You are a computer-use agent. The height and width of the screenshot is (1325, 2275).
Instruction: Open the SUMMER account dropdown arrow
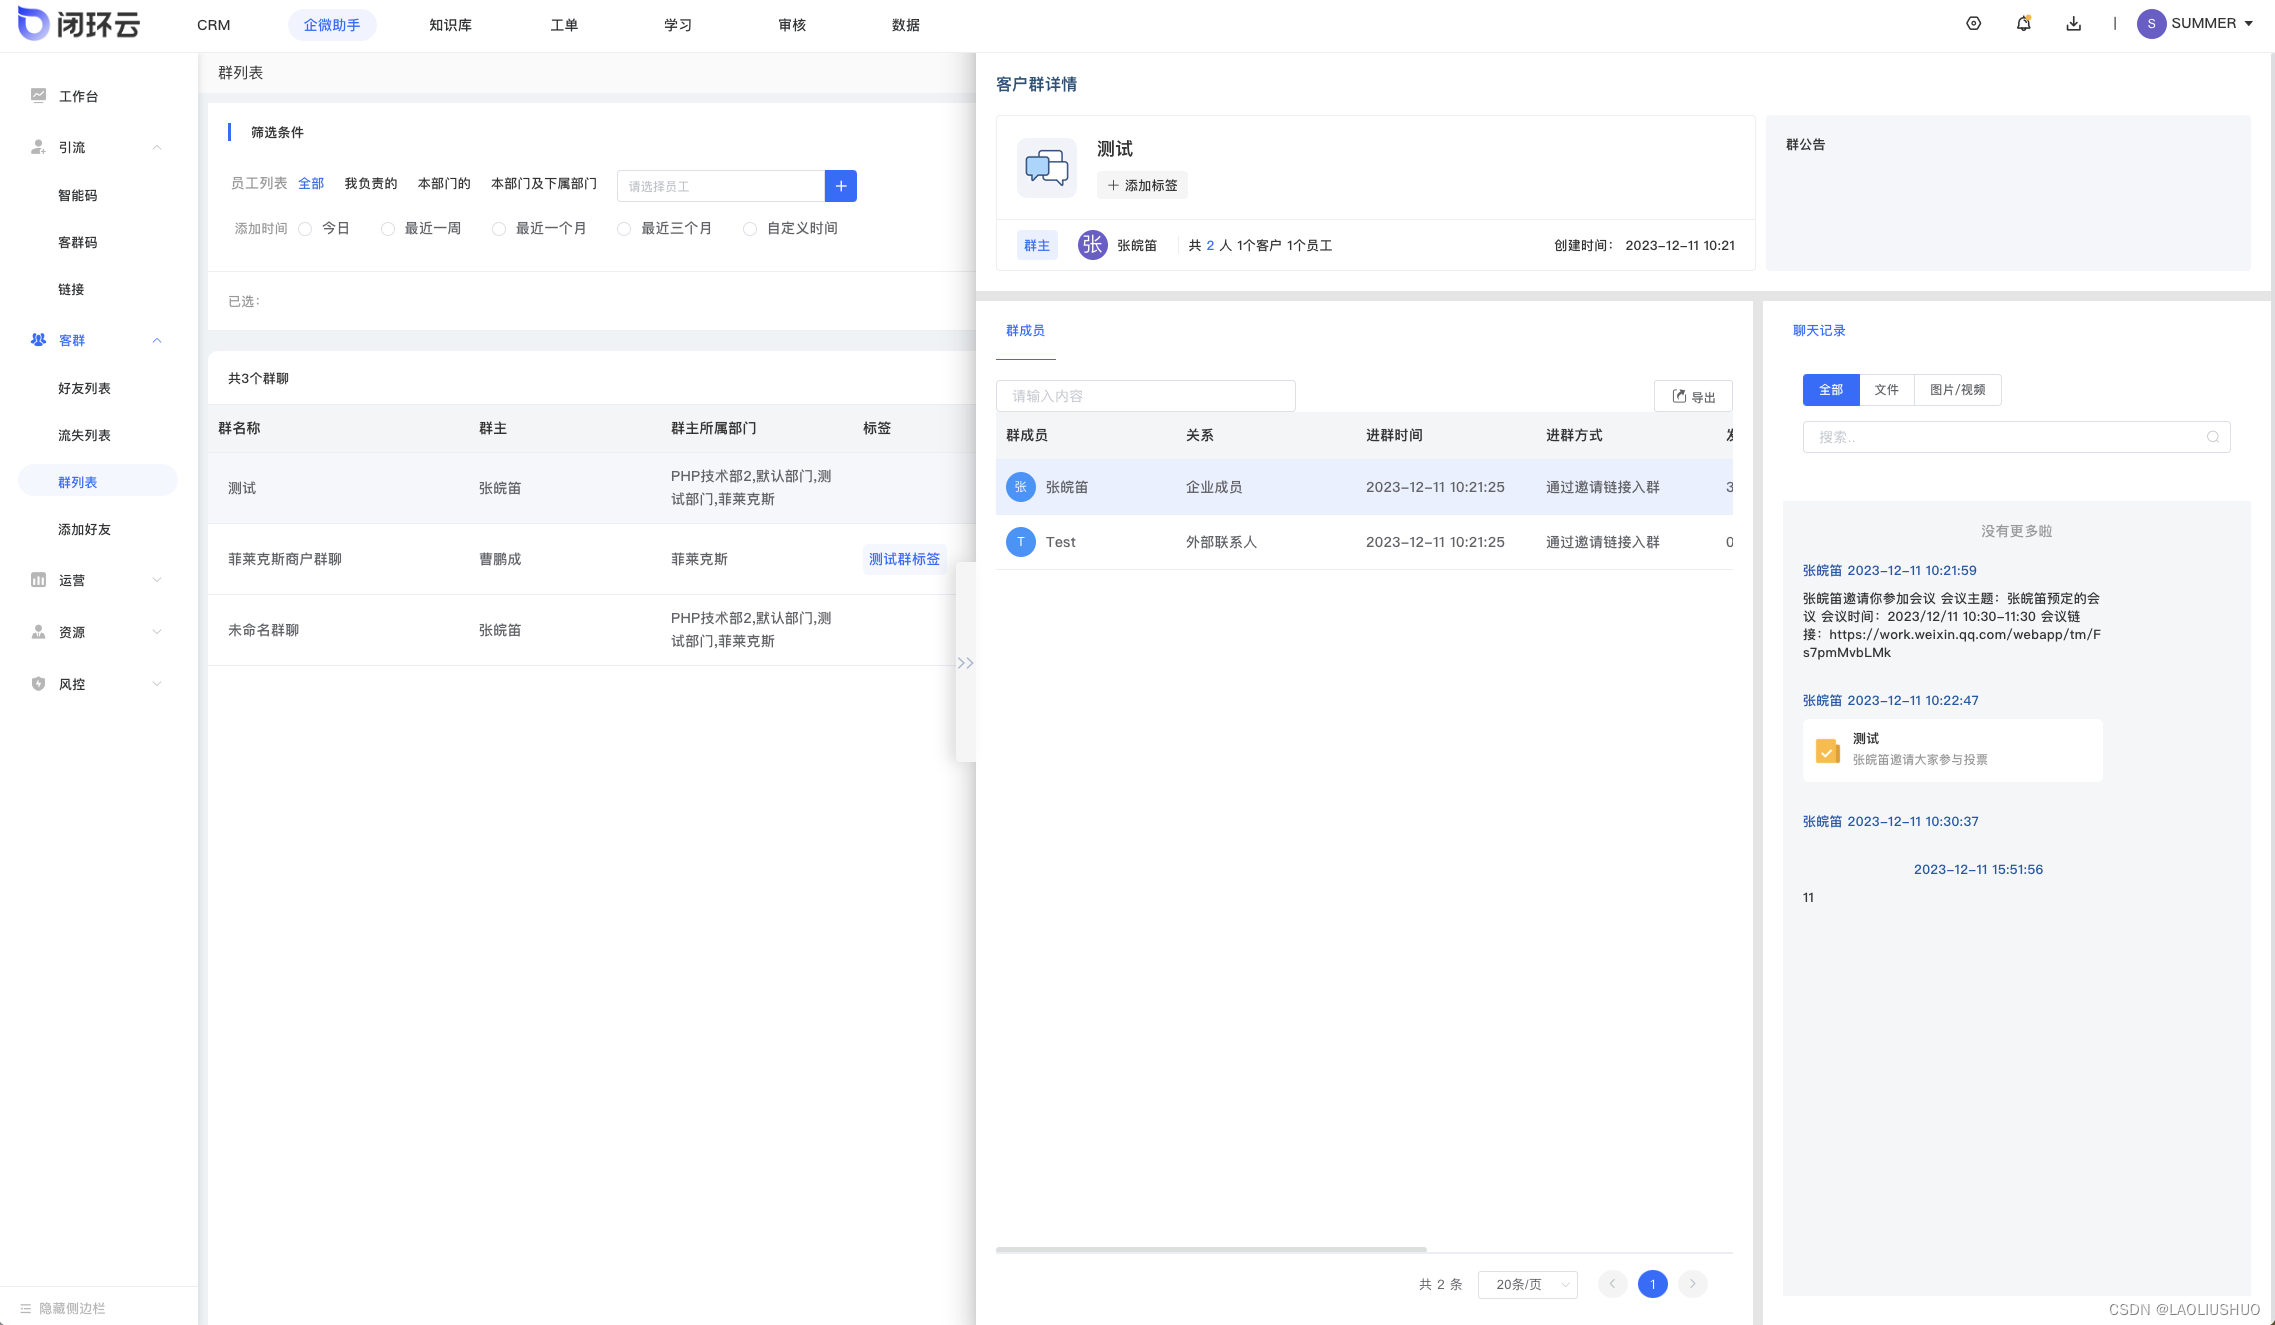(2249, 24)
